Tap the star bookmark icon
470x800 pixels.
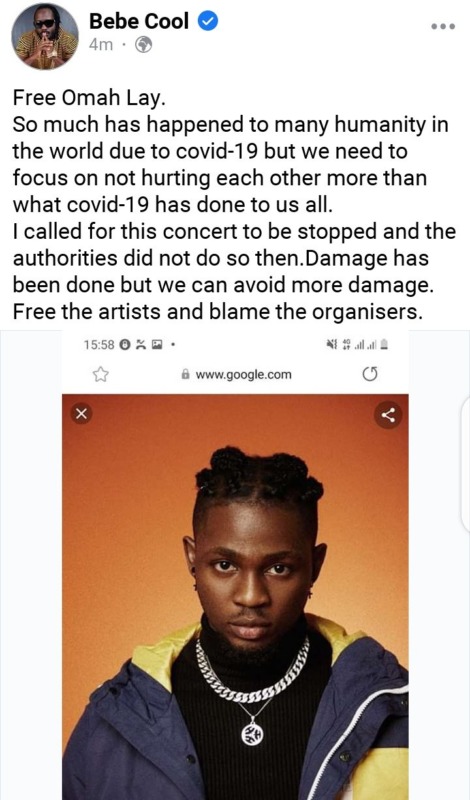point(101,375)
